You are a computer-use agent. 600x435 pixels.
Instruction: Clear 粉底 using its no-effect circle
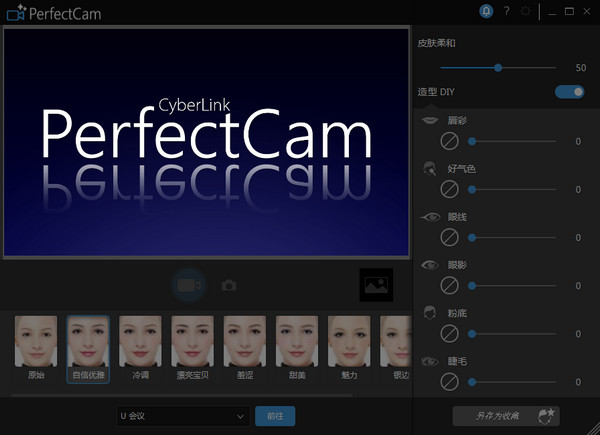[x=449, y=334]
